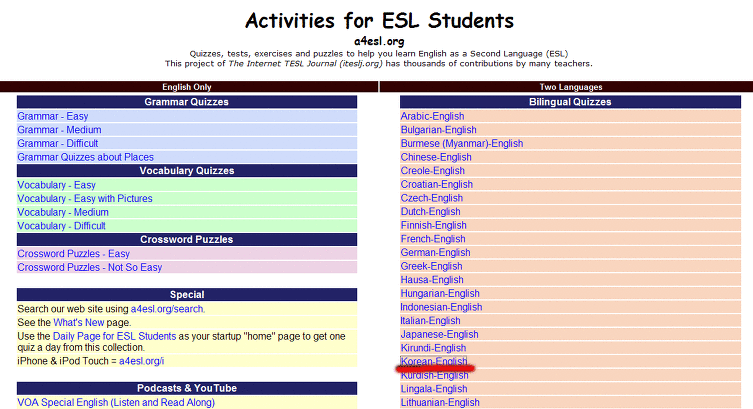The height and width of the screenshot is (409, 753).
Task: Open Japanese-English quizzes
Action: (x=439, y=334)
